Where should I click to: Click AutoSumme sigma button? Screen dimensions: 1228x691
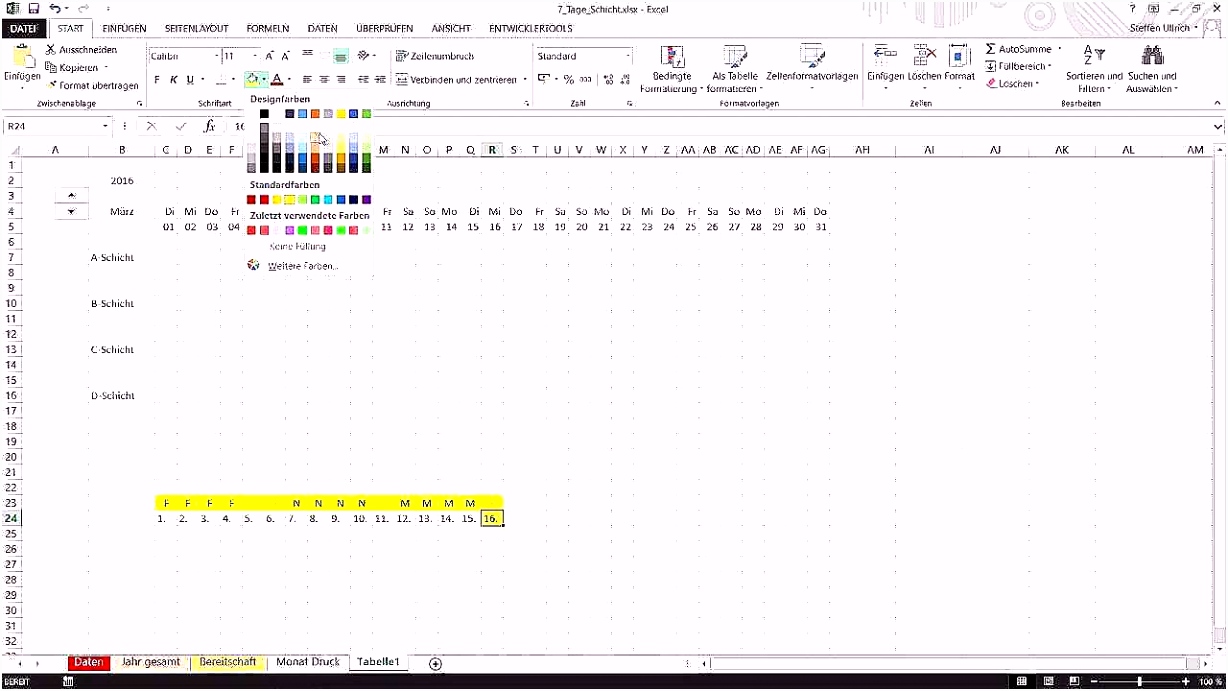point(1018,49)
